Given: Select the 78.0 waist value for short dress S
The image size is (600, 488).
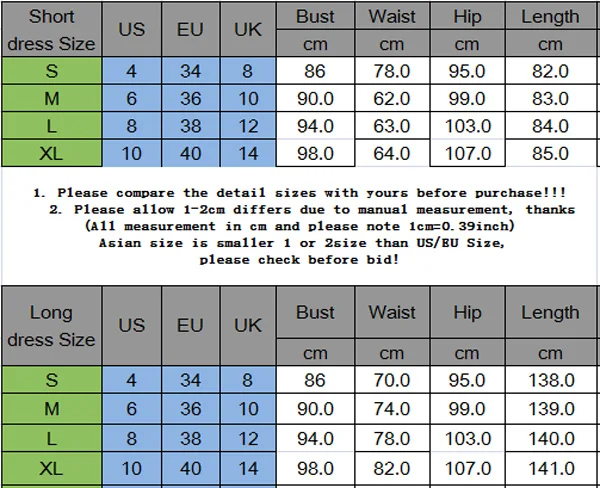Looking at the screenshot, I should click(x=392, y=71).
